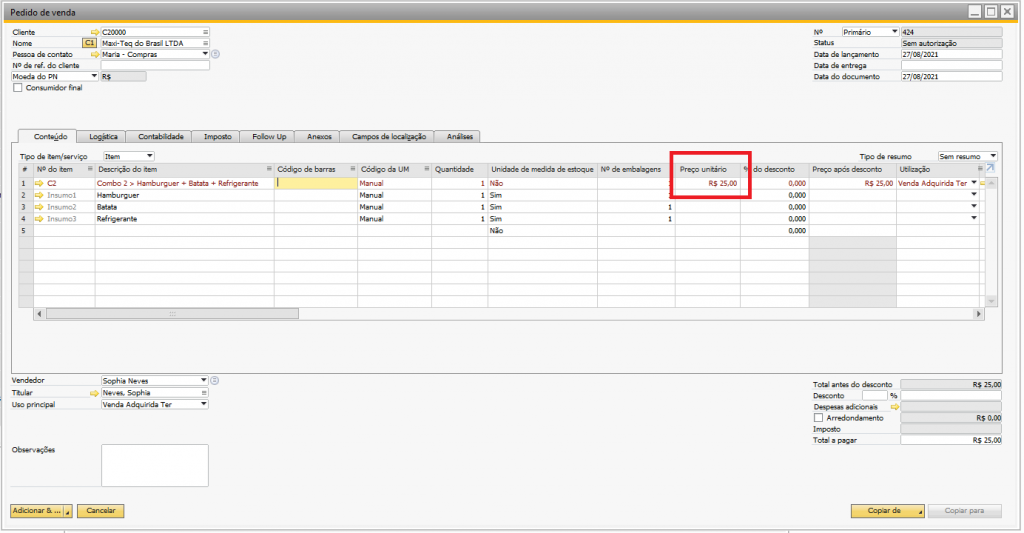Click the info icon next to Vendedor
Viewport: 1024px width, 533px height.
pyautogui.click(x=215, y=381)
